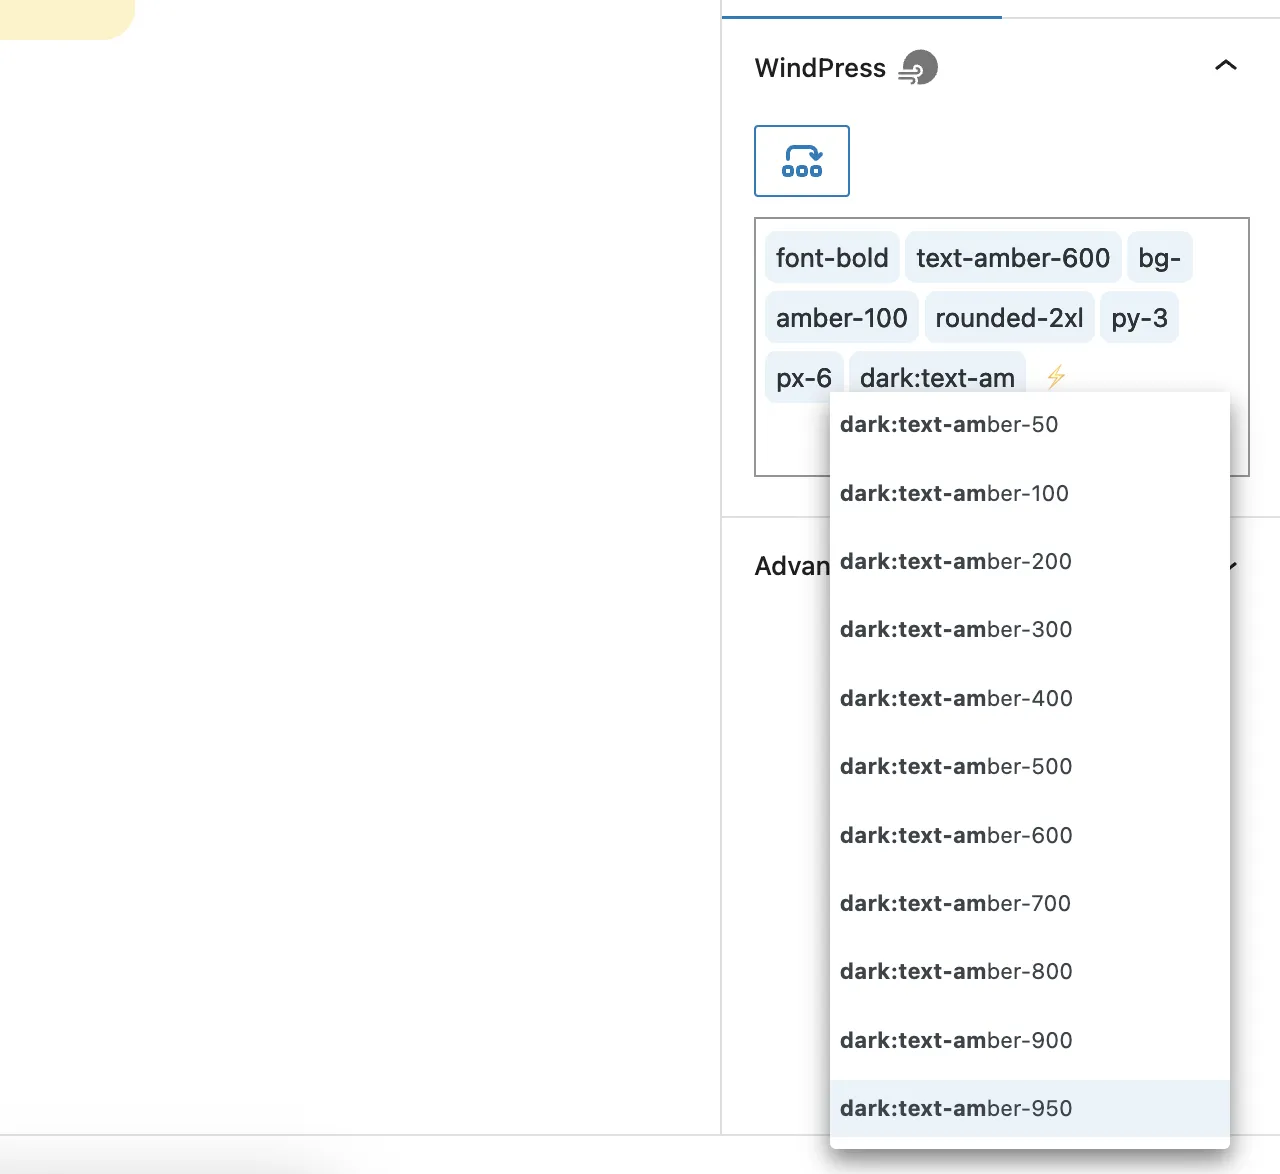
Task: Choose dark:text-amber-500 option
Action: [x=1030, y=767]
